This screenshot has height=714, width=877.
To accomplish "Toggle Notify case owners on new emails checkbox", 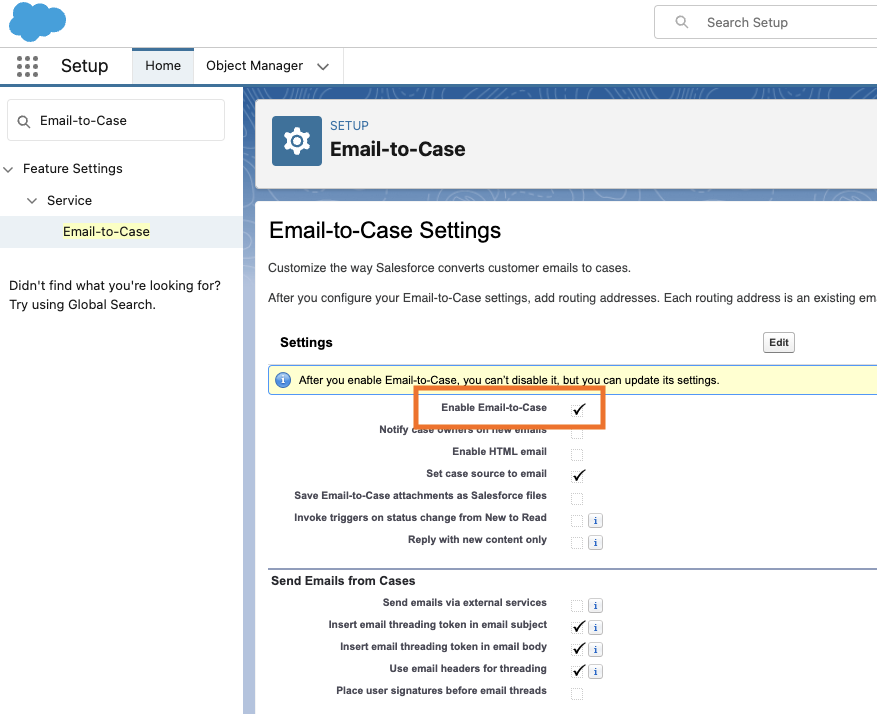I will click(577, 433).
